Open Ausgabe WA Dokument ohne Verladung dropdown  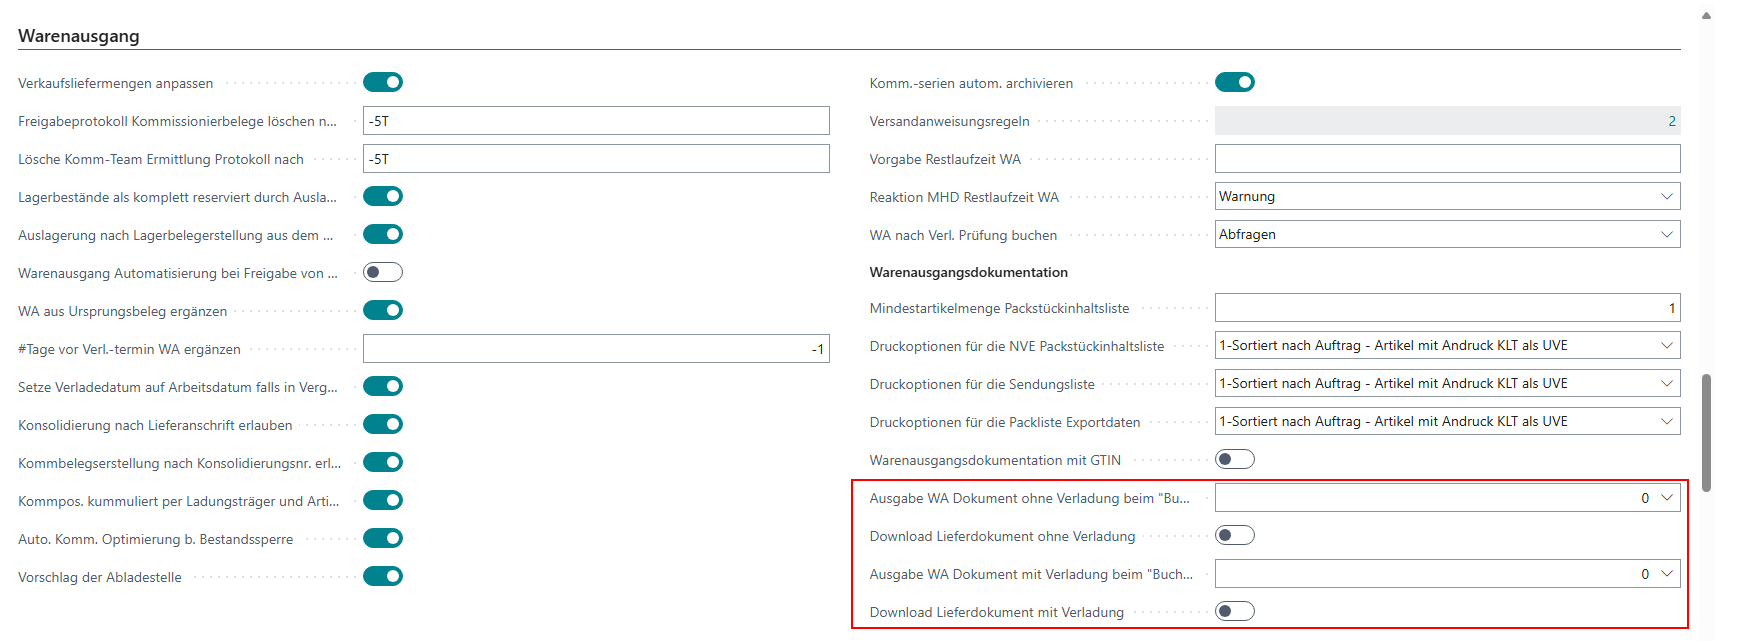[1446, 497]
